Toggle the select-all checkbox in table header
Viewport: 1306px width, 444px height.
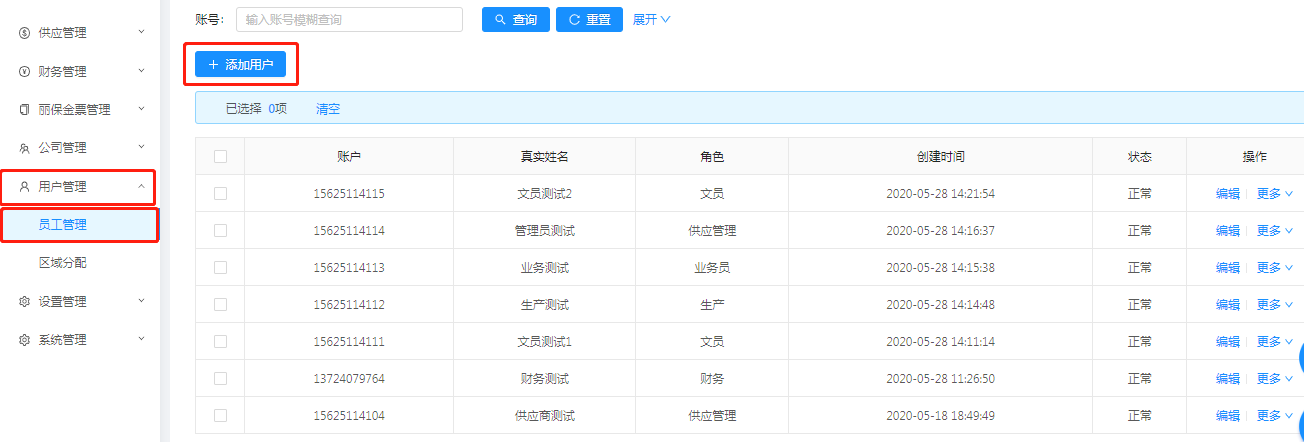tap(220, 156)
